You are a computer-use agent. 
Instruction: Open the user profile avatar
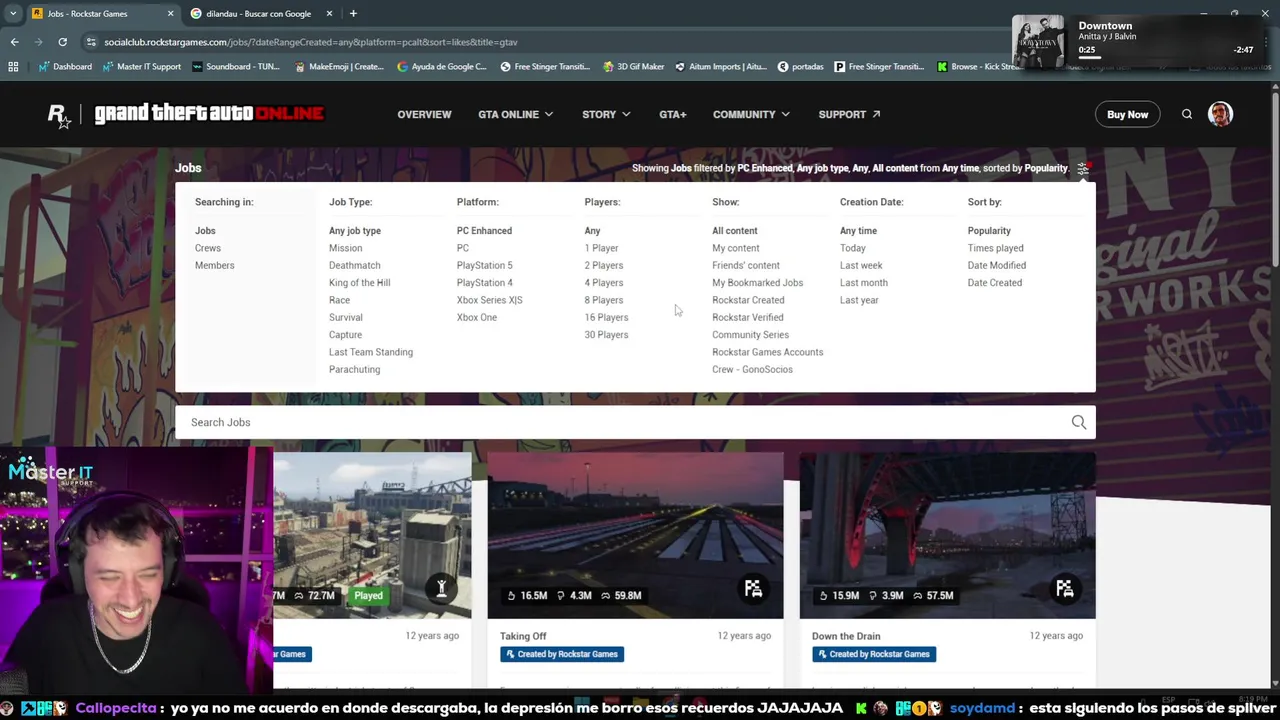pyautogui.click(x=1220, y=114)
